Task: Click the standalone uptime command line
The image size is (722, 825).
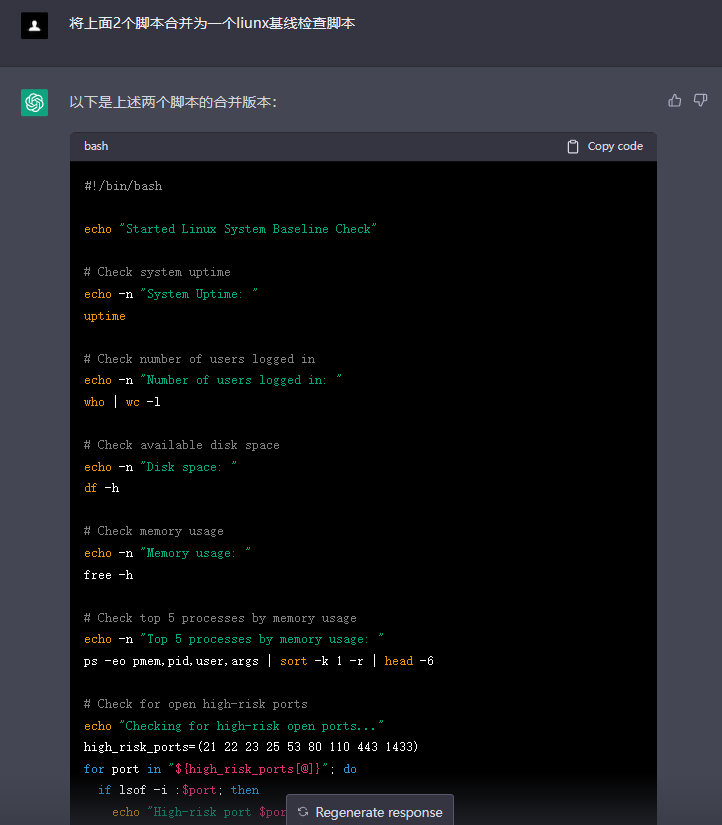Action: point(105,316)
